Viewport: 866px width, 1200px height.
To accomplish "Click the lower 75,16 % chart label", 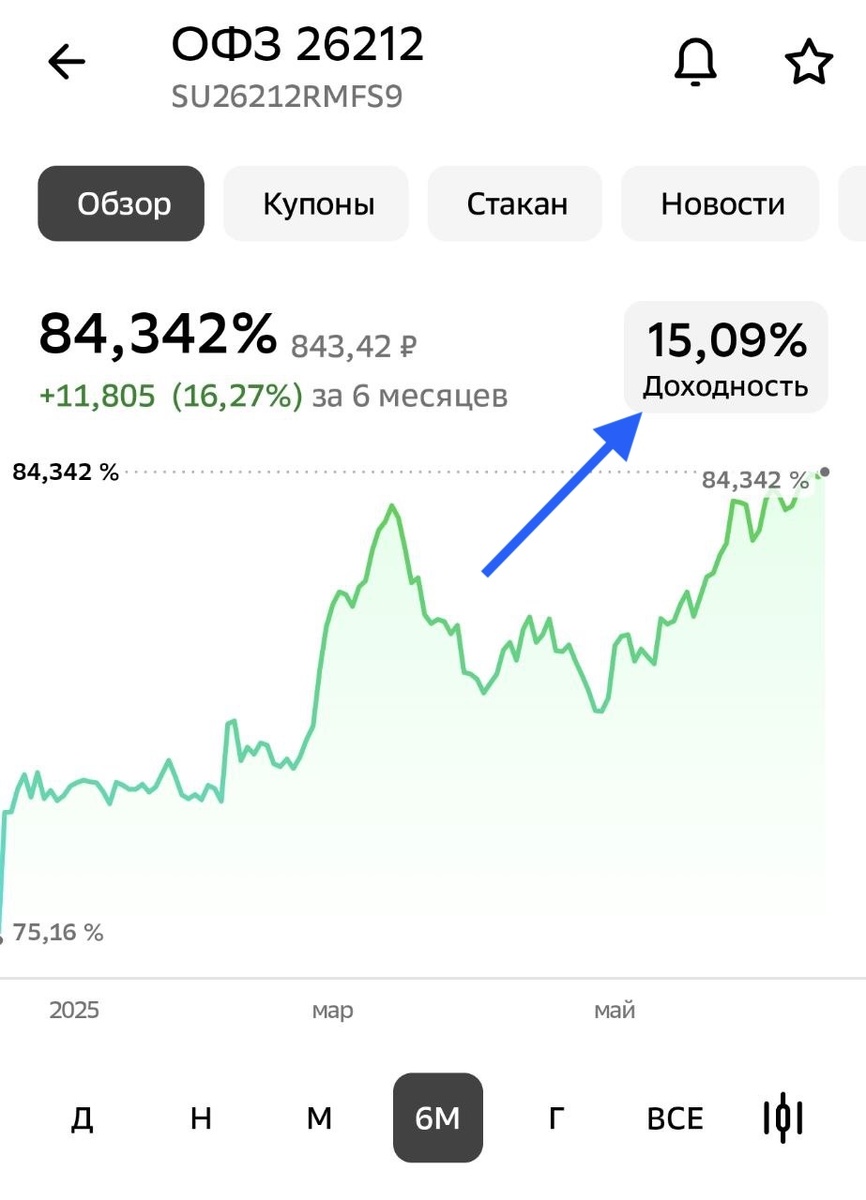I will (55, 932).
